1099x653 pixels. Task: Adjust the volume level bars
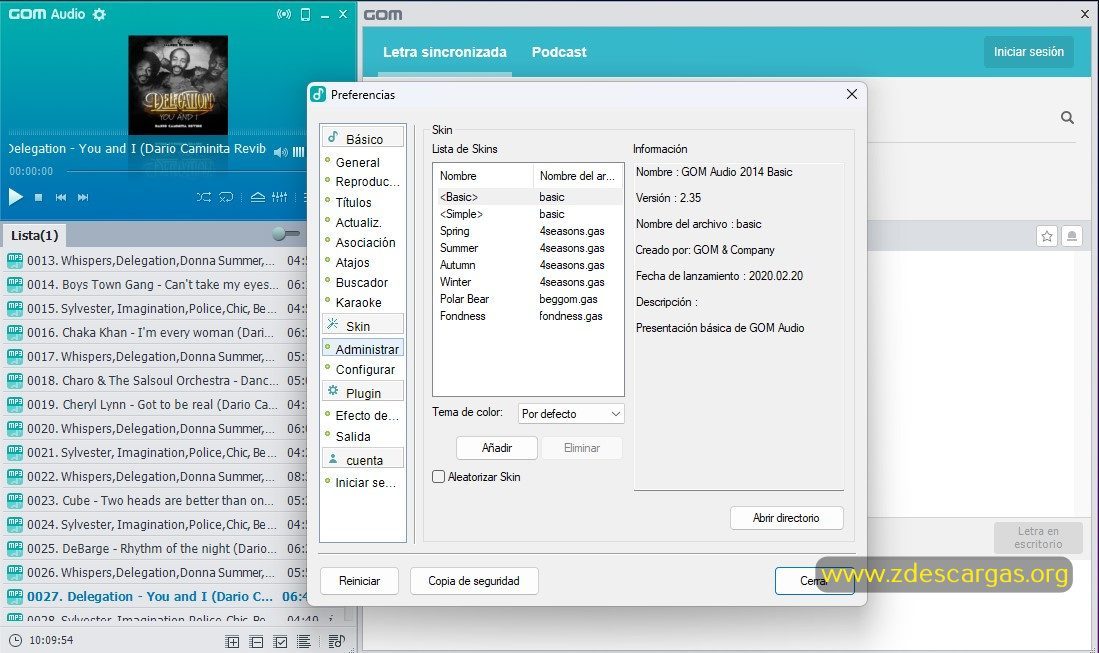tap(299, 152)
